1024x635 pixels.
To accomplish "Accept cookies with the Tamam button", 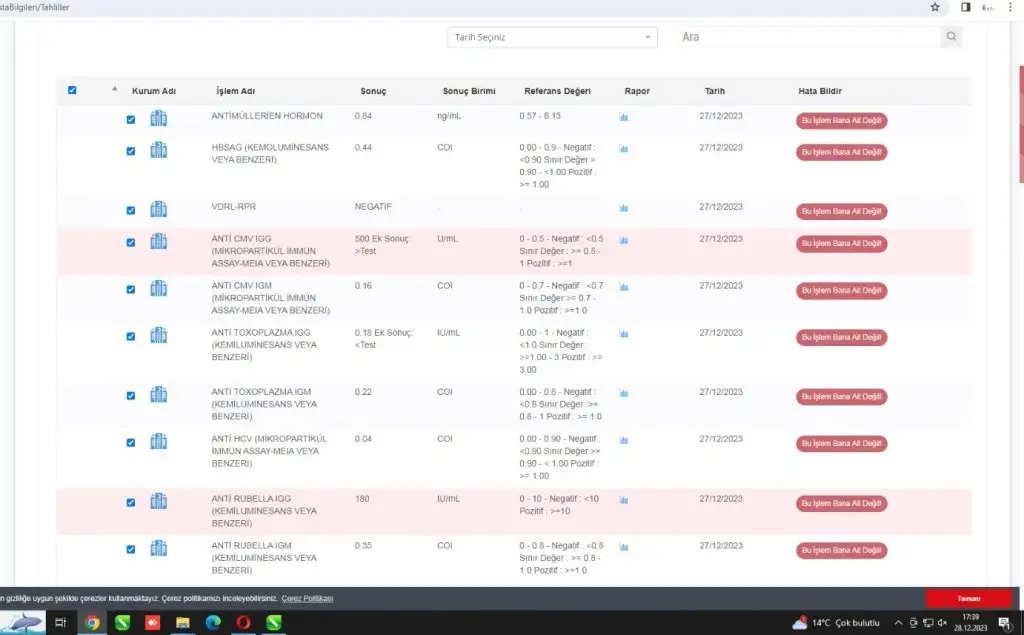I will [968, 598].
